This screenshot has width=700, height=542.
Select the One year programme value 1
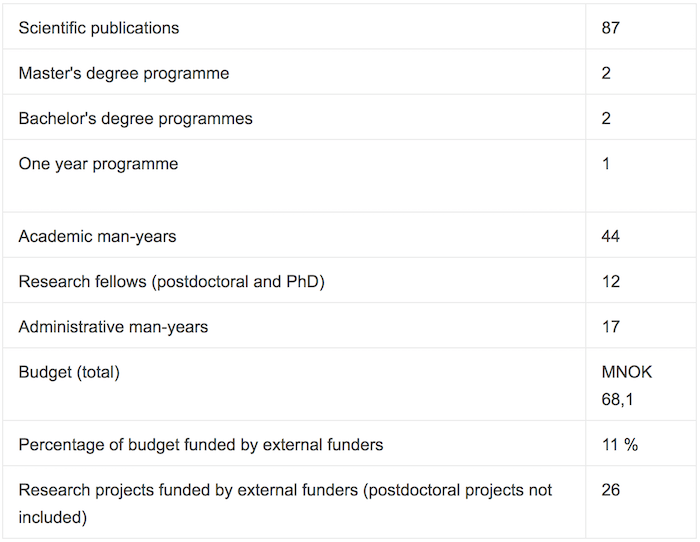coord(606,164)
